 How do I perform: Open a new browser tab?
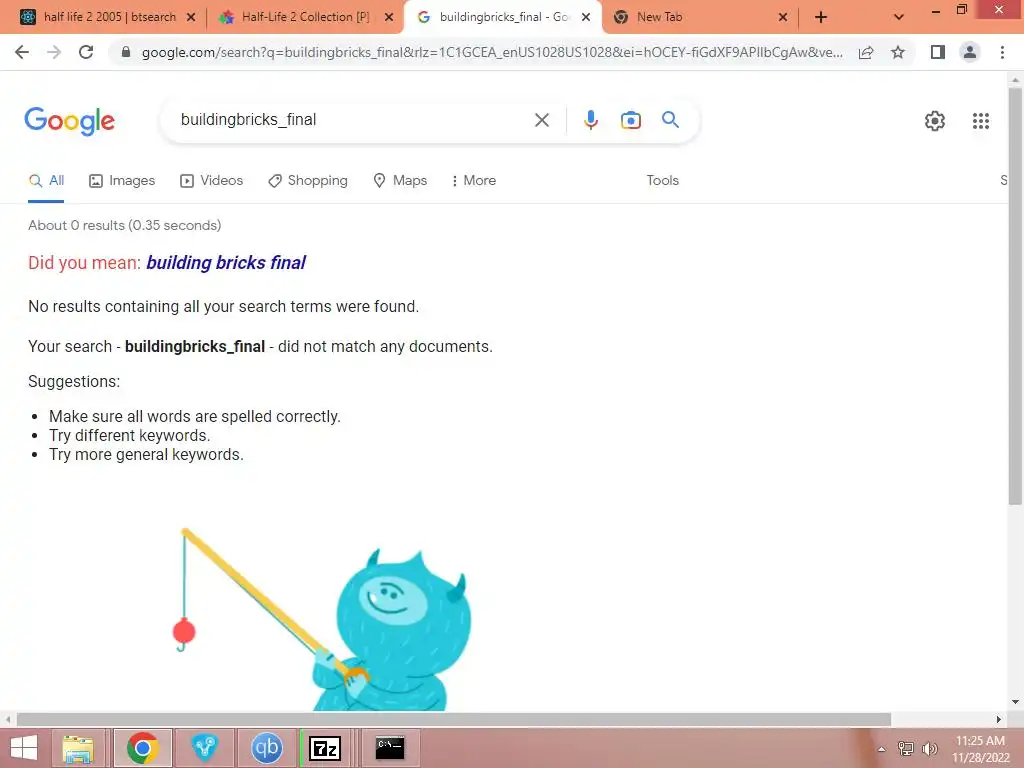click(821, 17)
